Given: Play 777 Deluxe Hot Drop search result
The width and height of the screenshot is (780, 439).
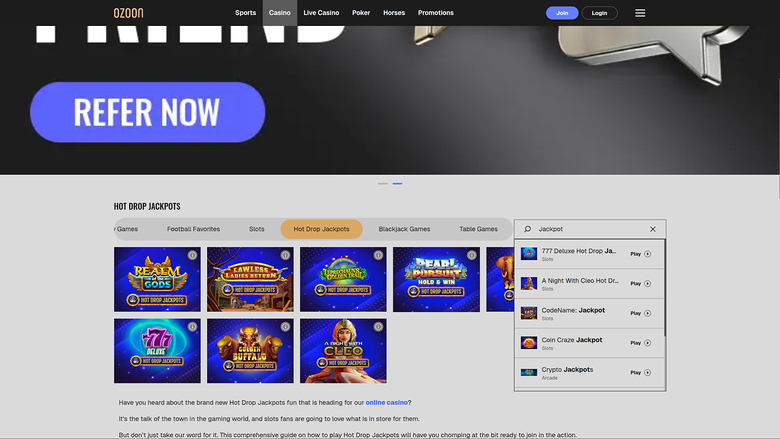Looking at the screenshot, I should pos(641,254).
